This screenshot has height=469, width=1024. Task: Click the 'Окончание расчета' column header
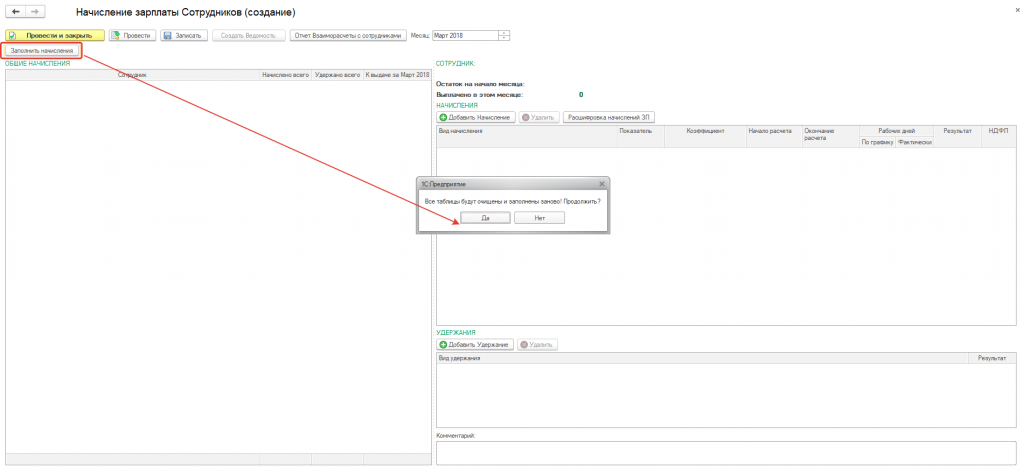tap(830, 137)
